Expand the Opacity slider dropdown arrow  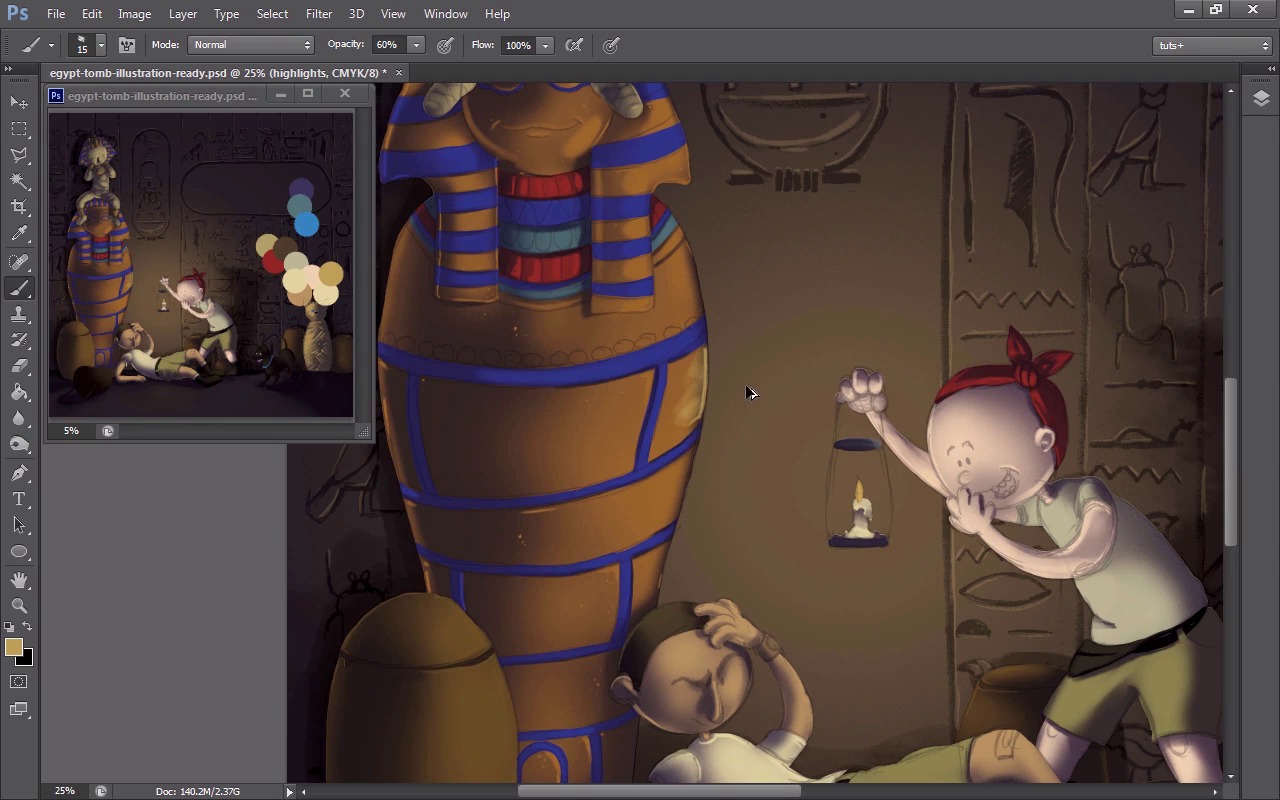tap(416, 45)
